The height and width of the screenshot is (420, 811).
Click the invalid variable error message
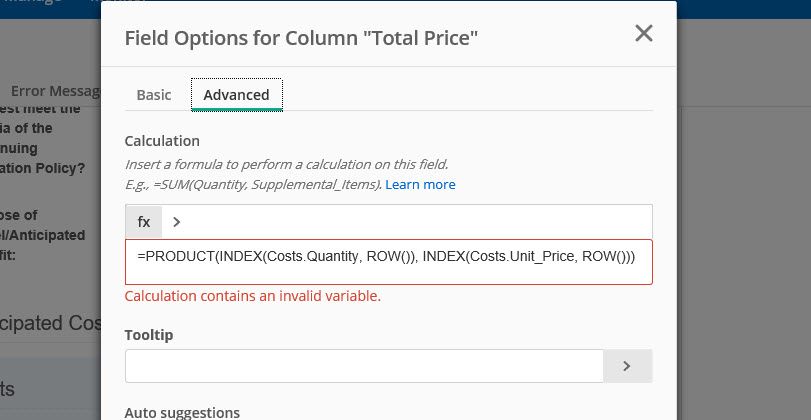coord(252,296)
